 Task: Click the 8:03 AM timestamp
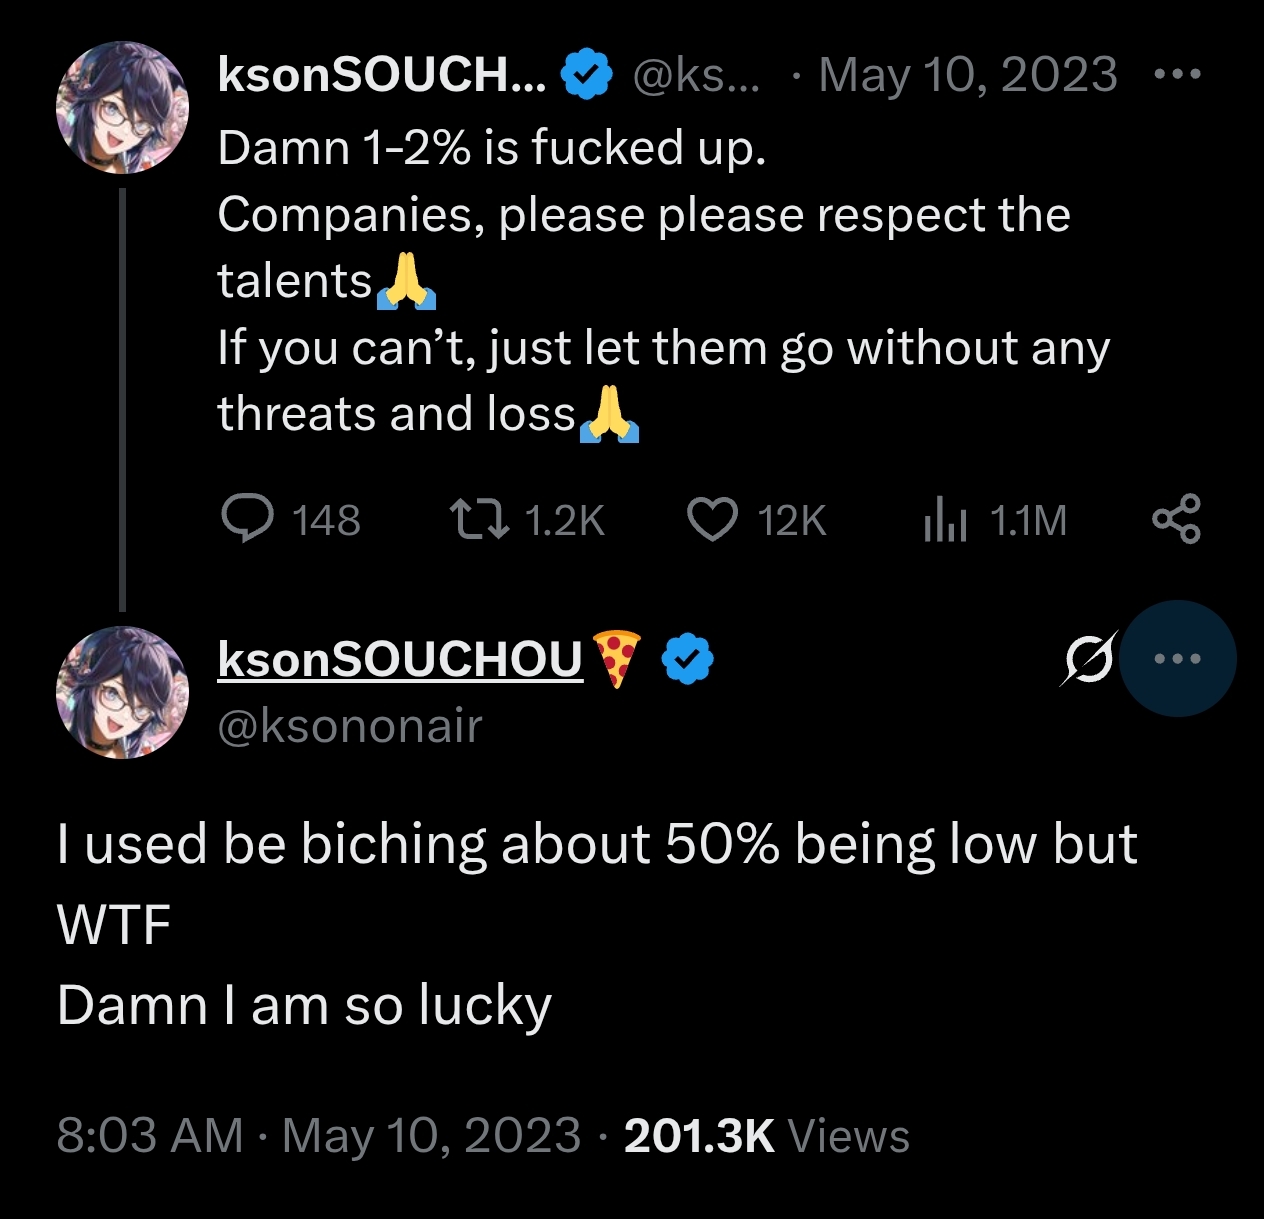click(x=150, y=1136)
